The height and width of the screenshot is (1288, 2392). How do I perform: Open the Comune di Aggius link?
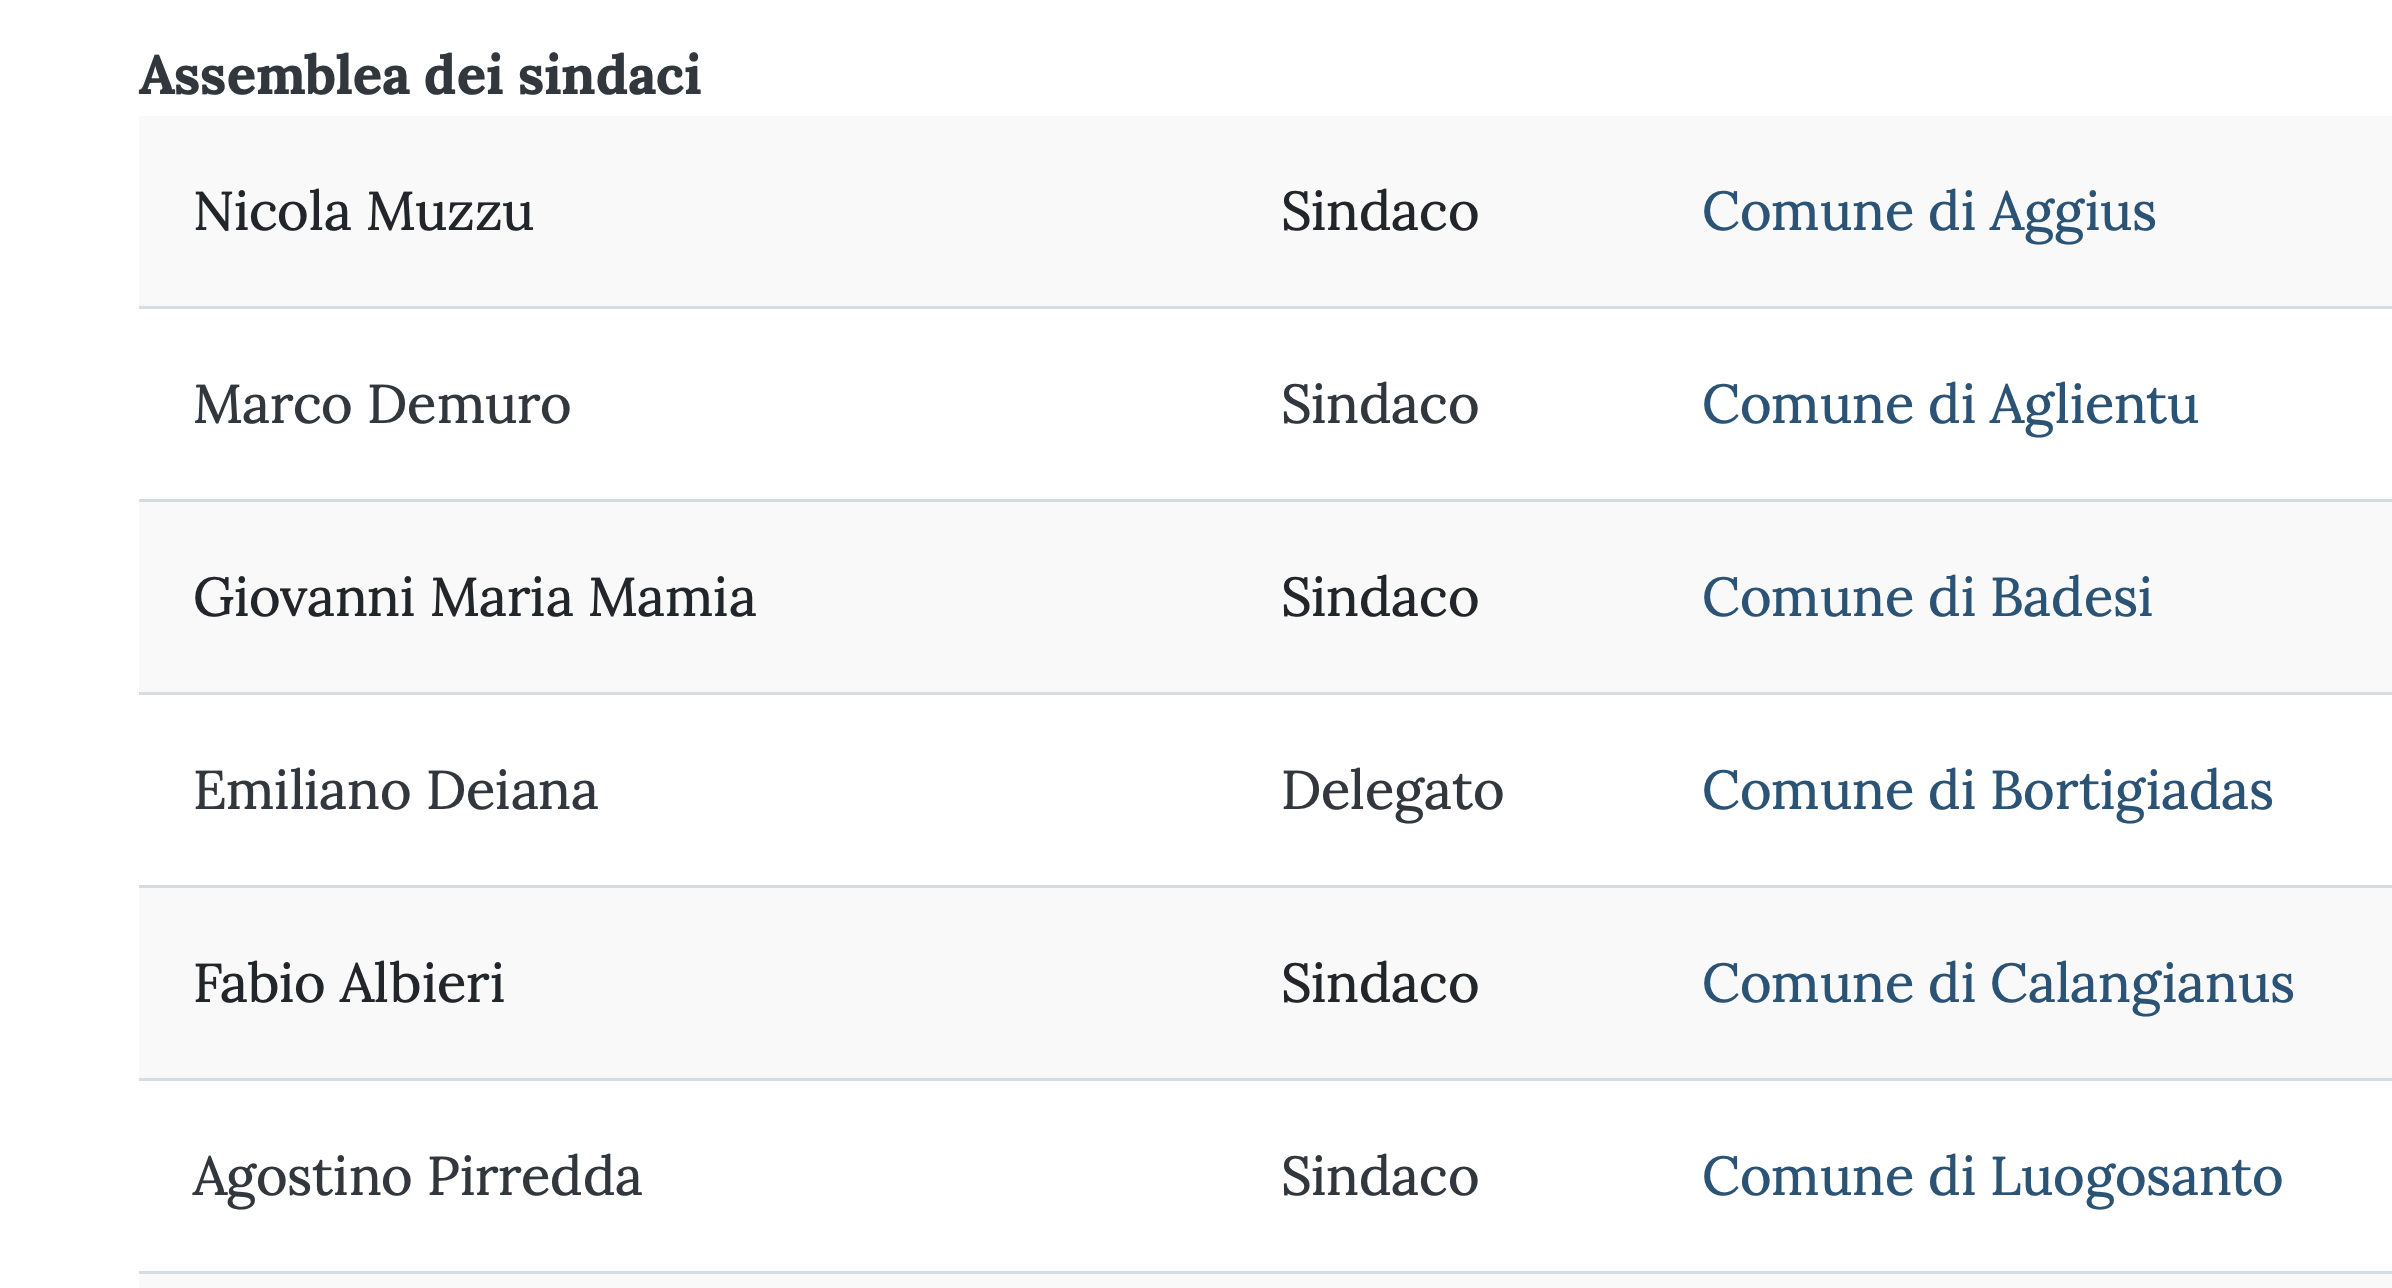[1928, 213]
